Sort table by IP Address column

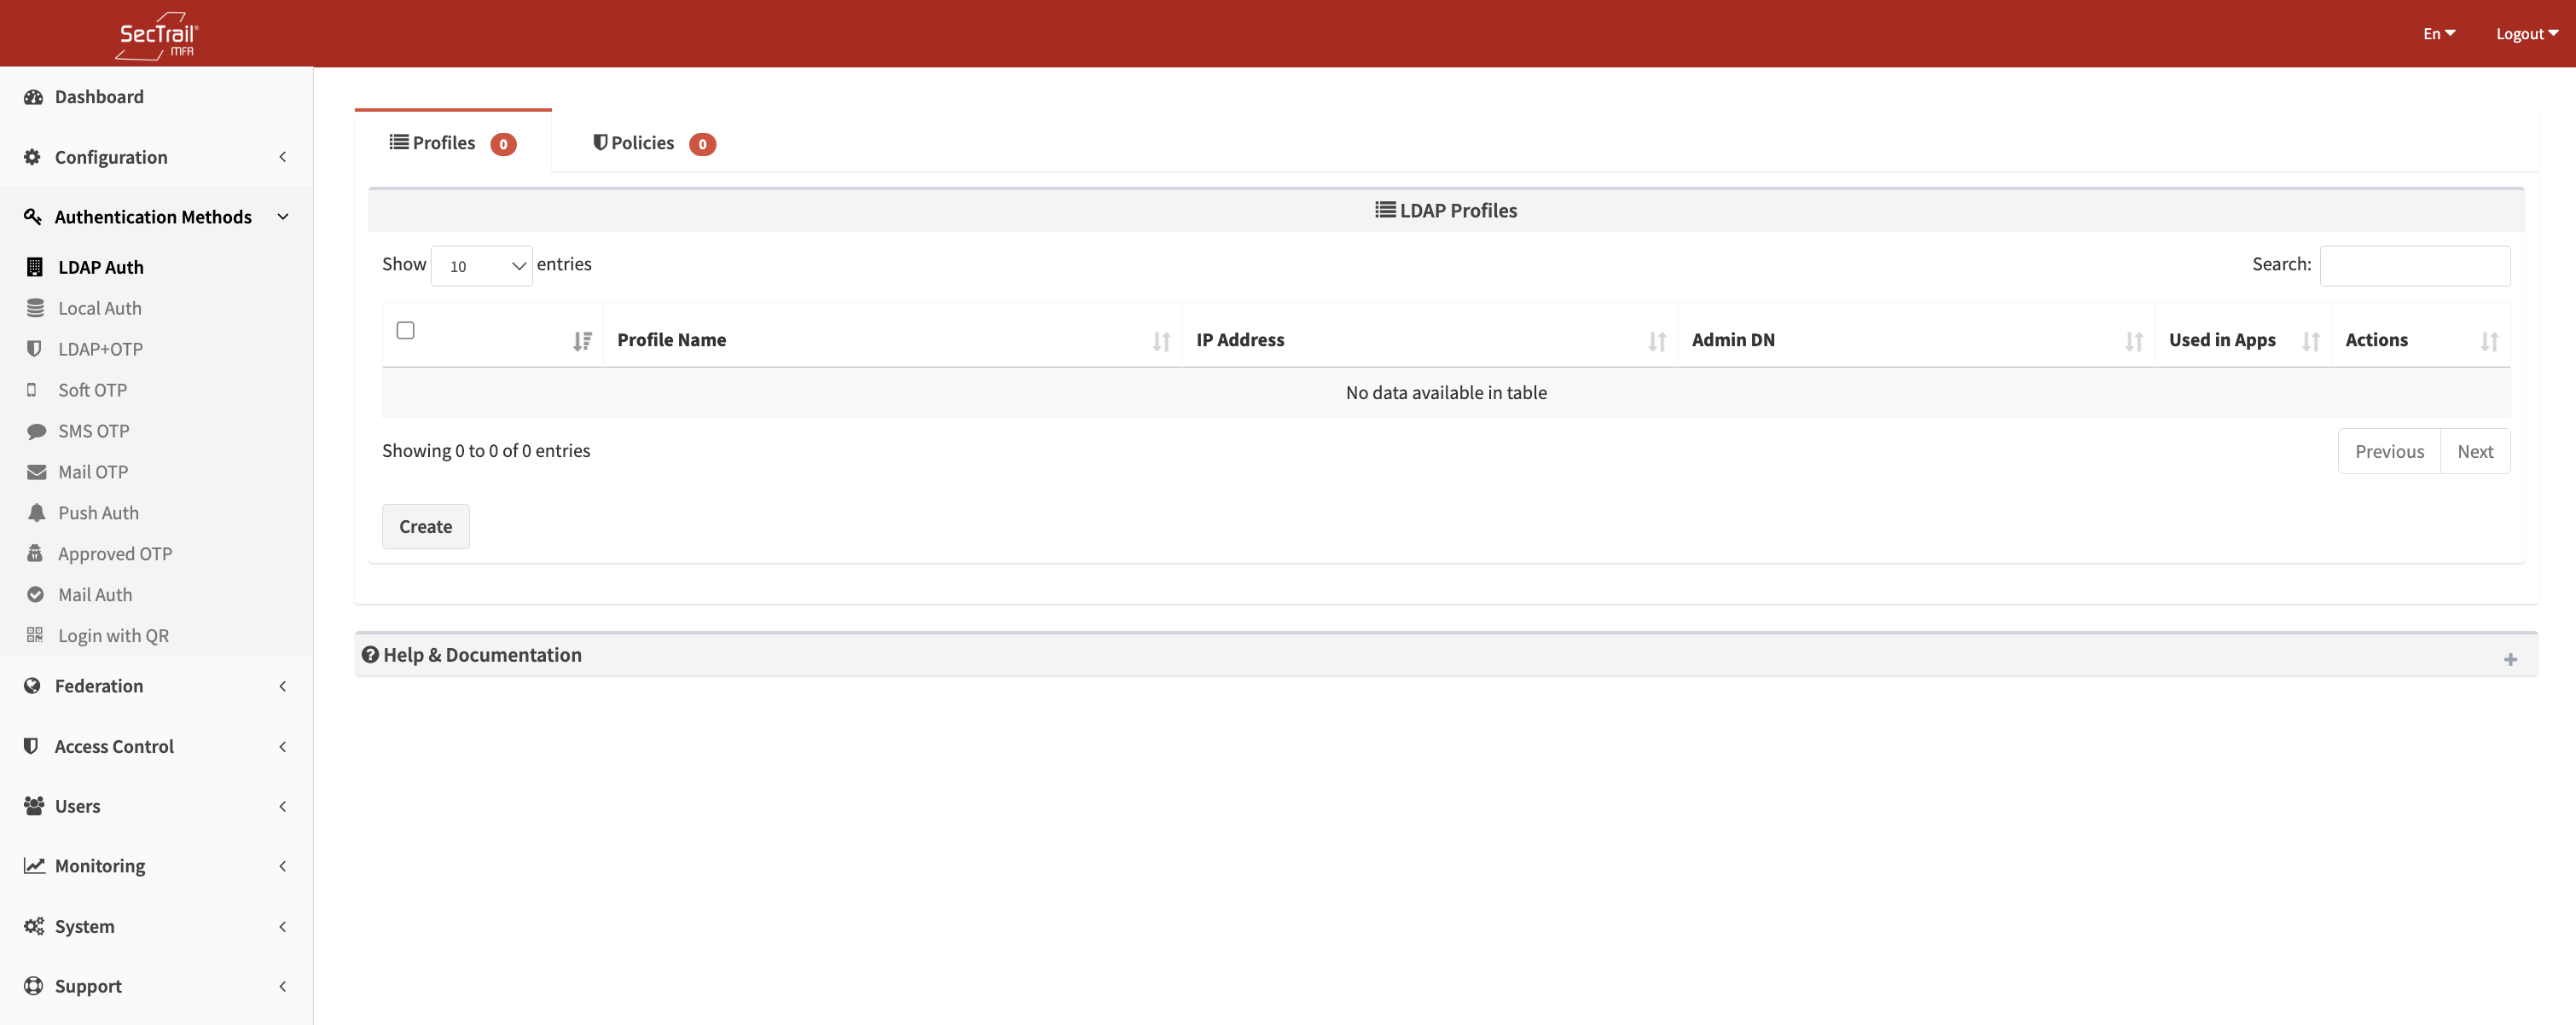point(1239,340)
